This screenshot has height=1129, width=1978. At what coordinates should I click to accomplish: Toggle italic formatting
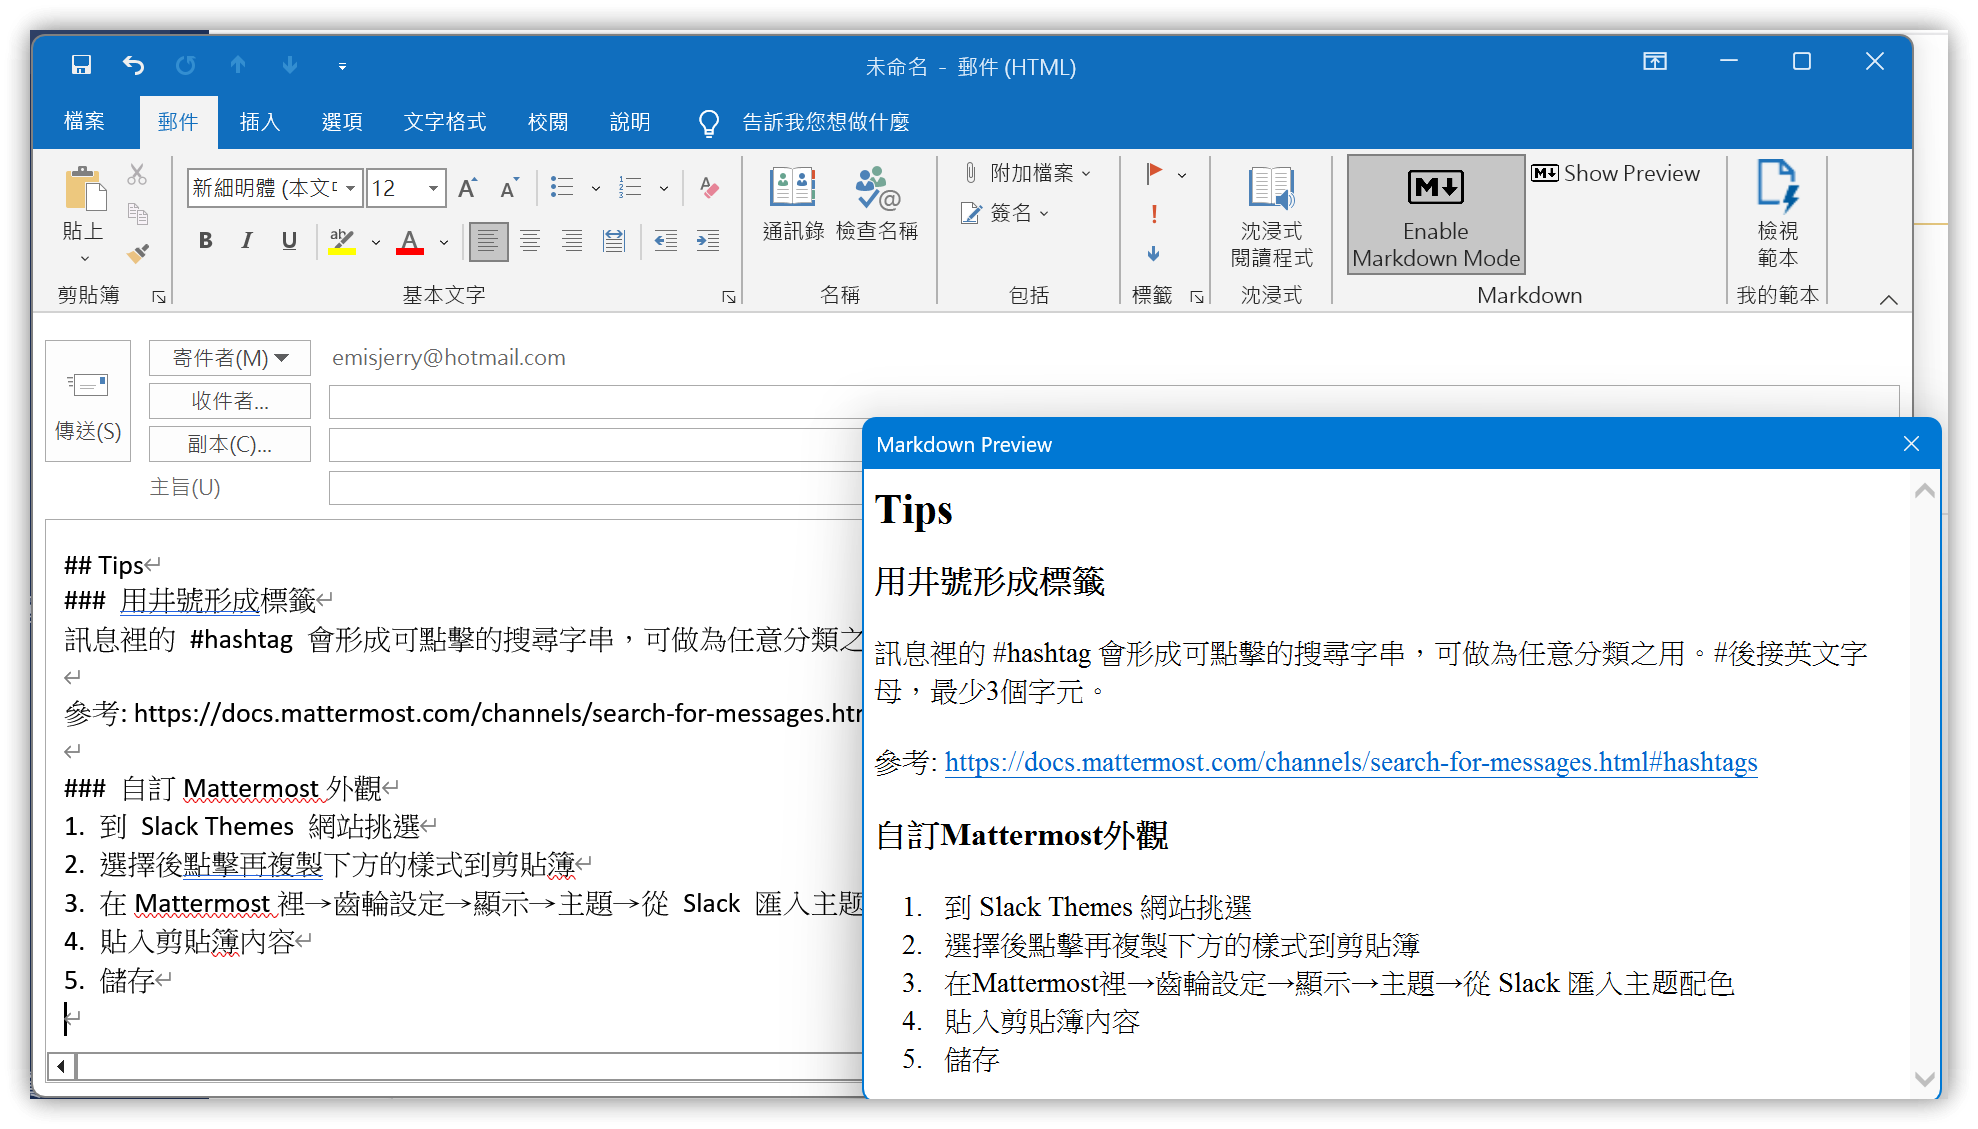pyautogui.click(x=247, y=240)
